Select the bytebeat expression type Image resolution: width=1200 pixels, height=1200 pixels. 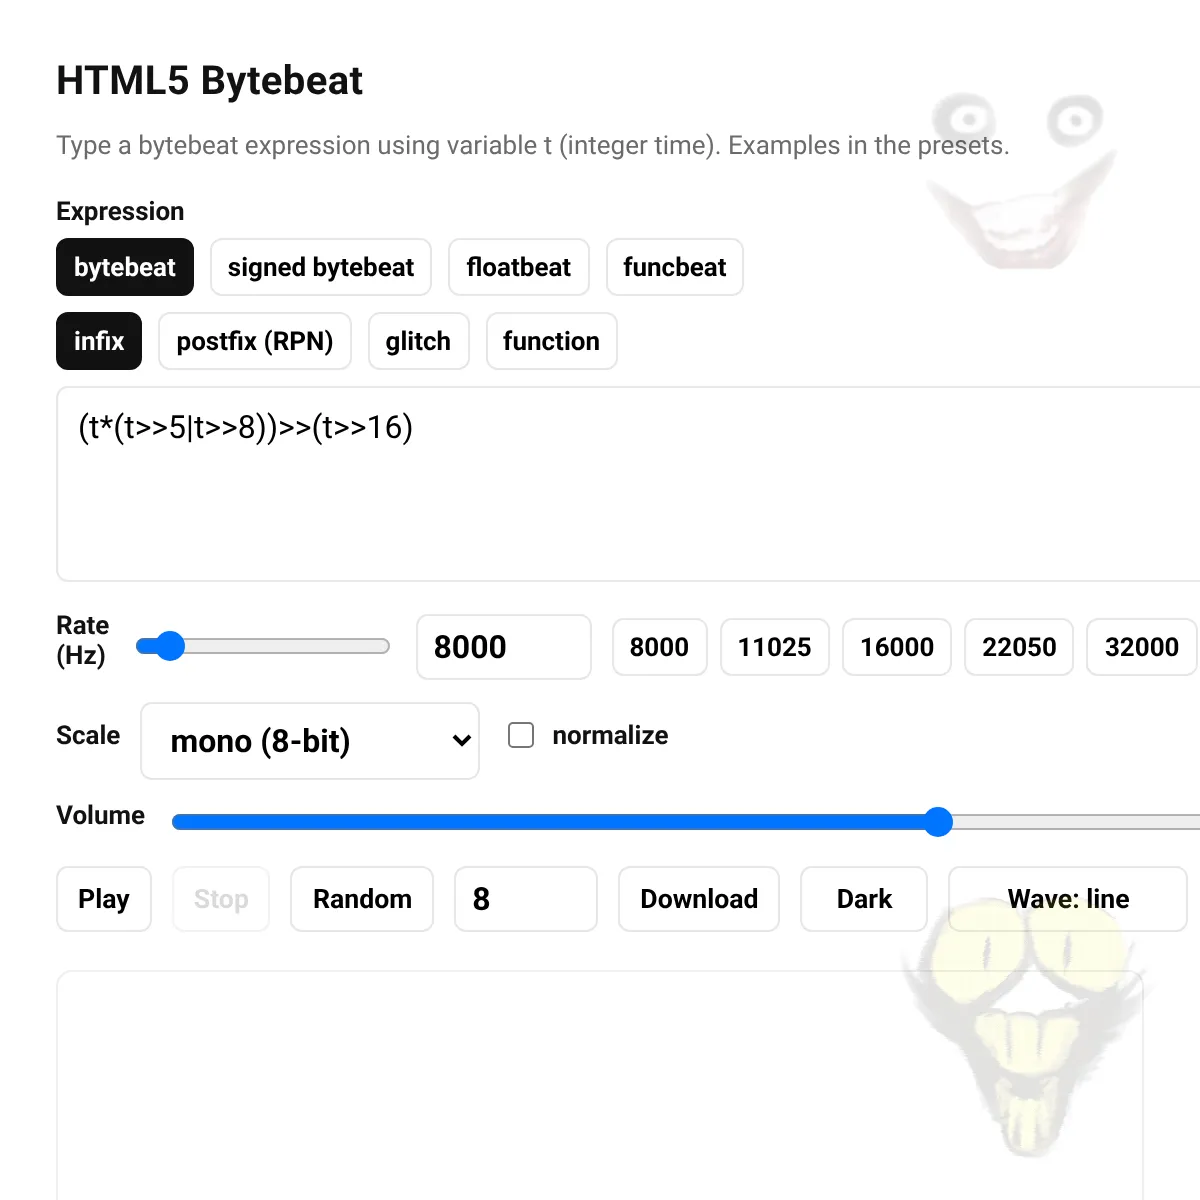125,267
